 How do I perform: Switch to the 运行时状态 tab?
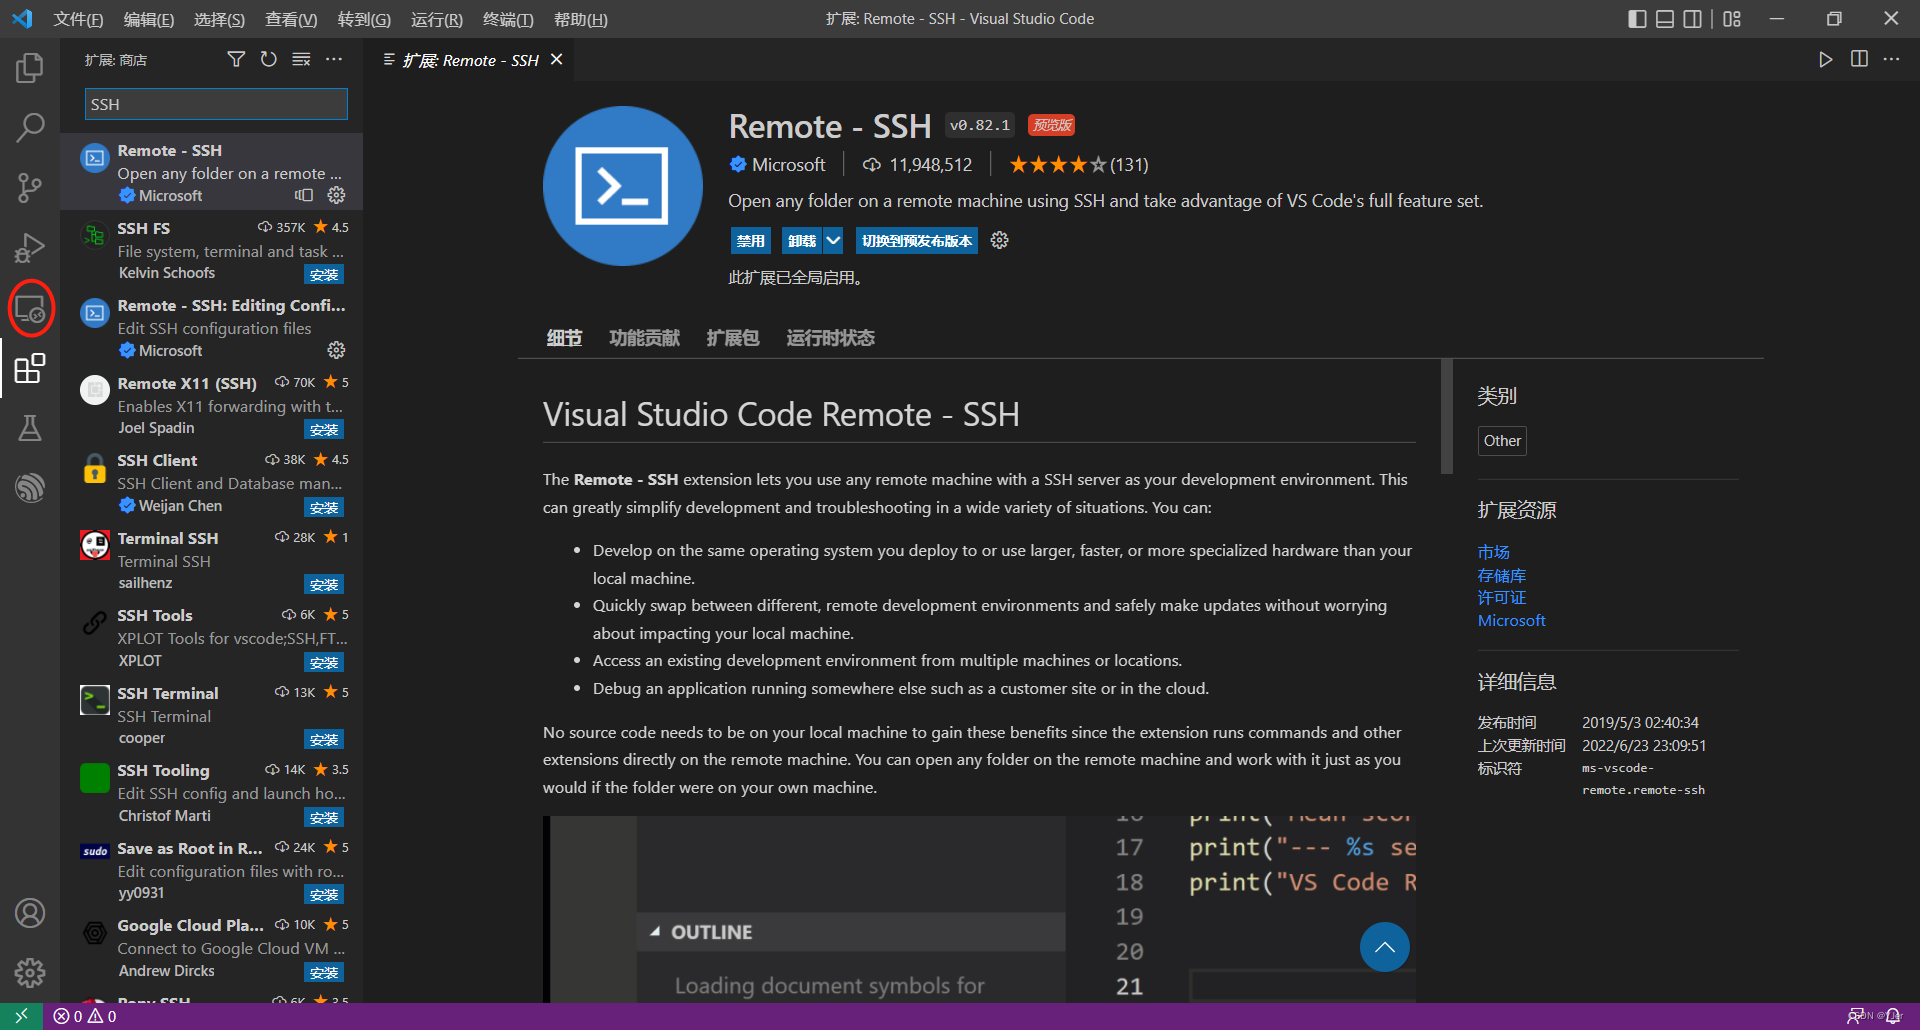[x=830, y=338]
